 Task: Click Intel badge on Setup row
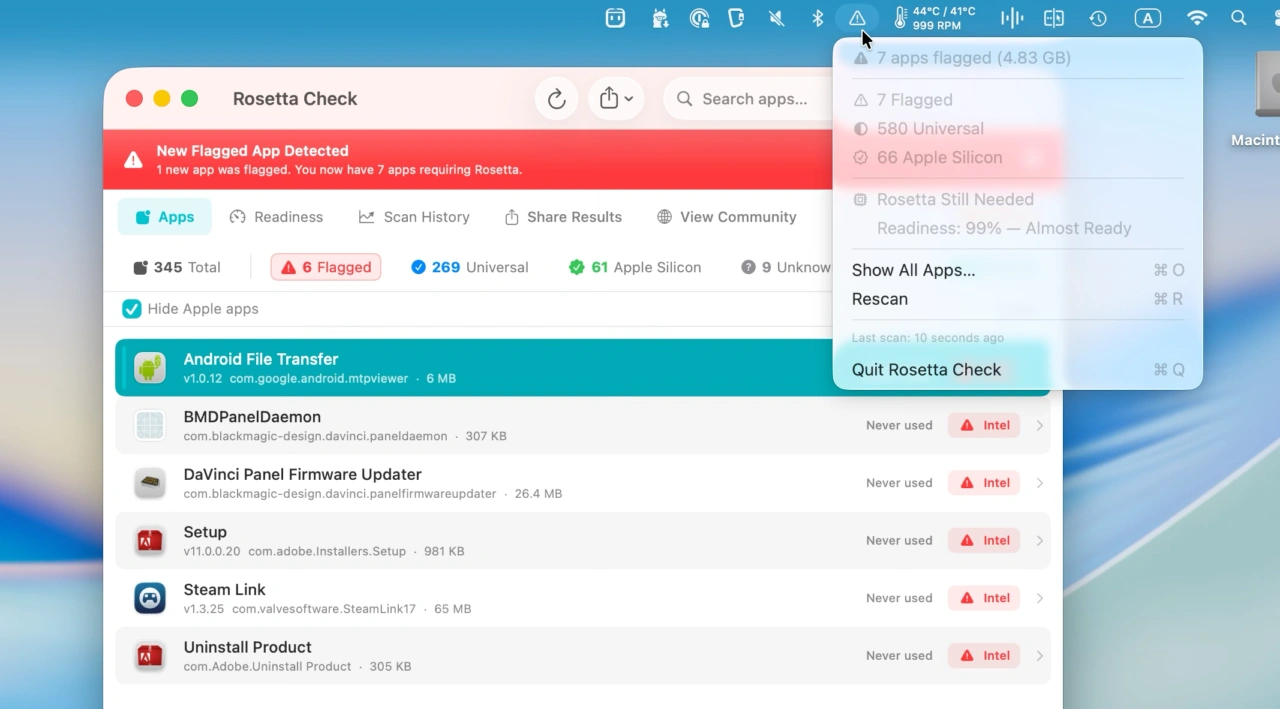click(x=985, y=540)
